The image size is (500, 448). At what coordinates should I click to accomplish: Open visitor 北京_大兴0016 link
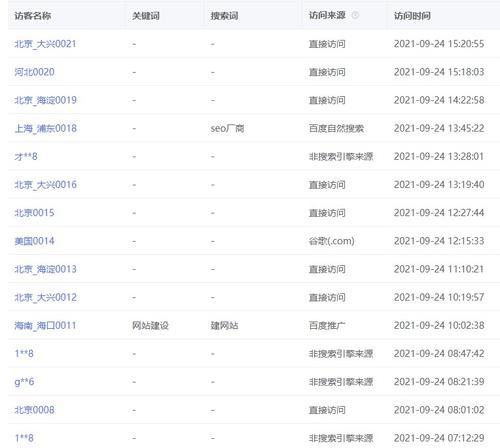pos(45,185)
